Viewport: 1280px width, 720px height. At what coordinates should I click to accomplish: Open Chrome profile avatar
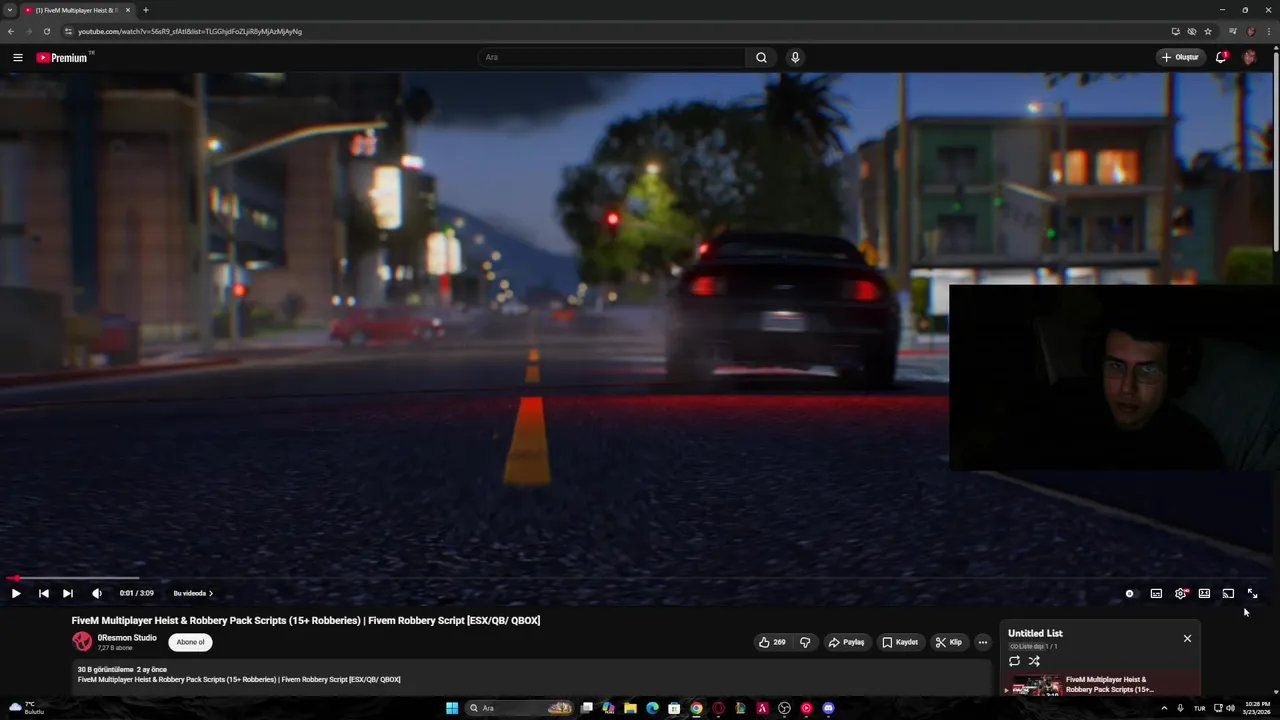1251,31
